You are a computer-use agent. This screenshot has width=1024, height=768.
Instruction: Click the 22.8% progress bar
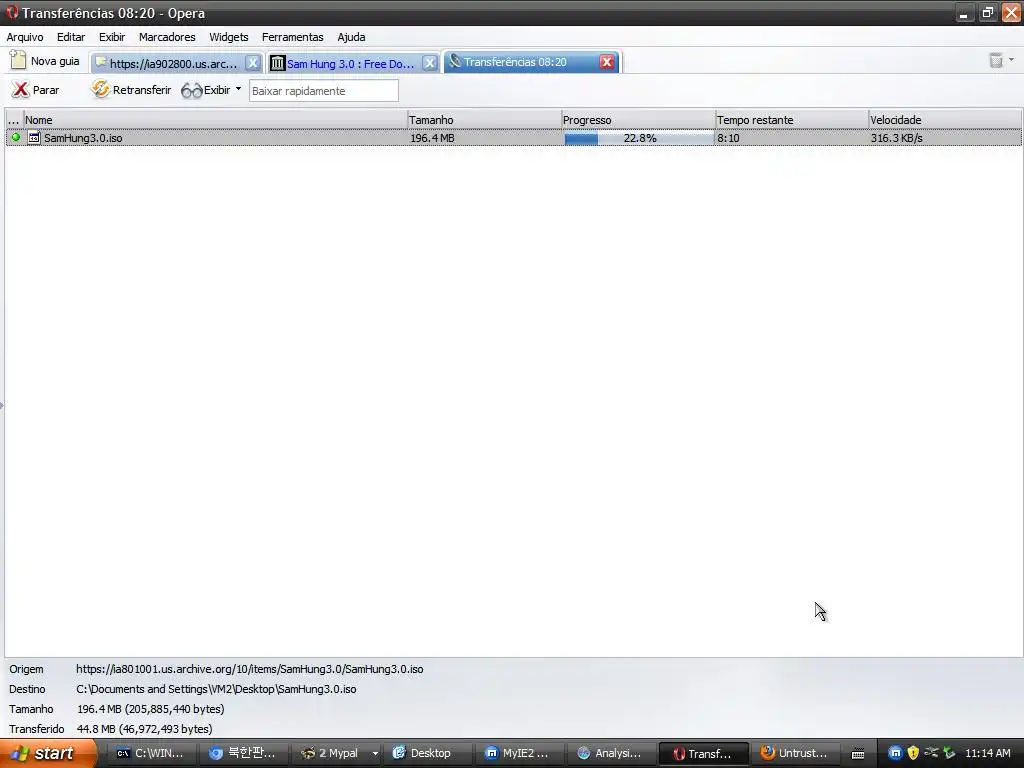(639, 138)
